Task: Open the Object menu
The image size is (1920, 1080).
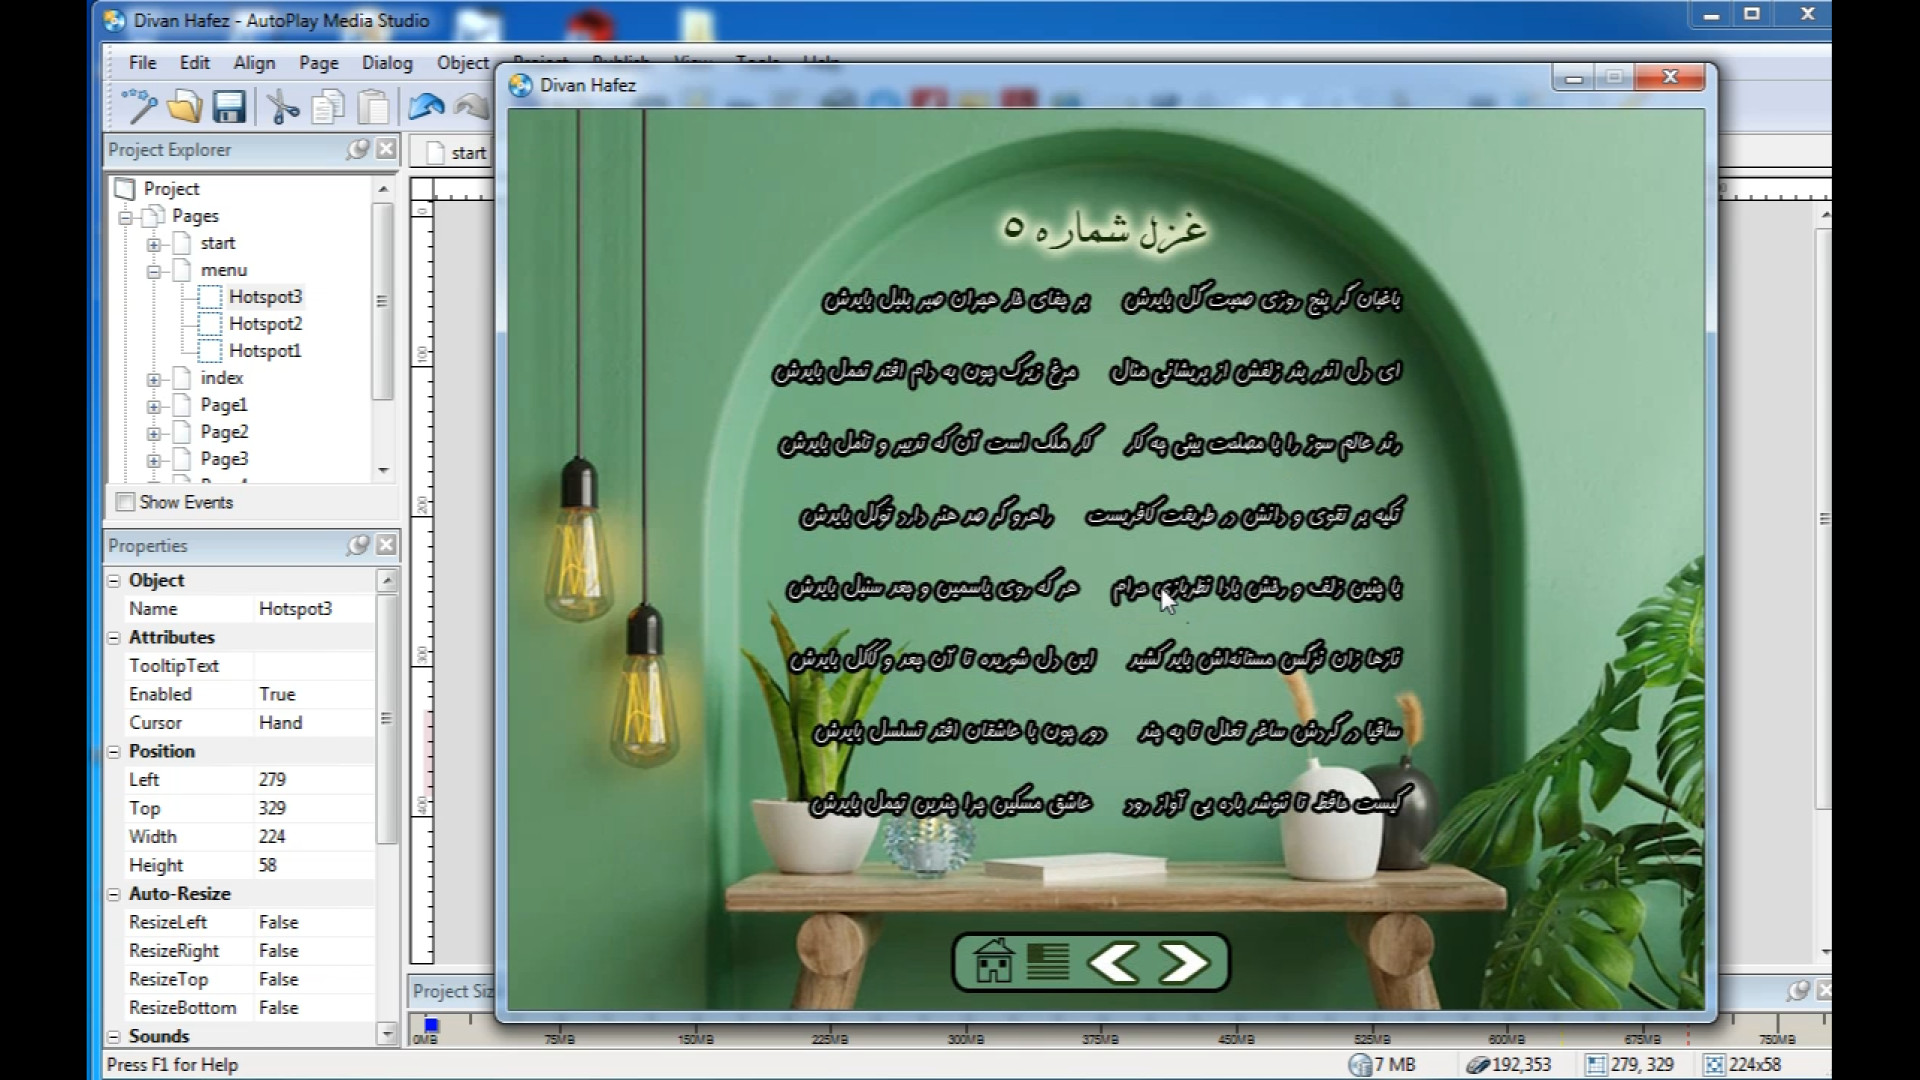Action: (463, 62)
